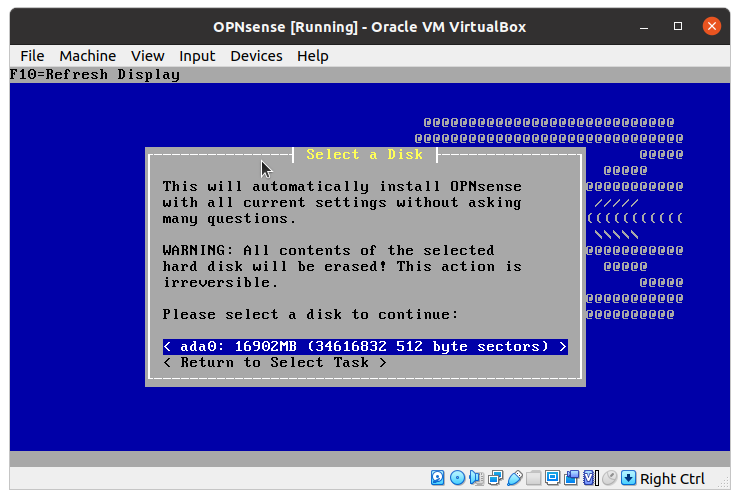This screenshot has width=740, height=499.
Task: Click the optical disc status icon
Action: coord(457,478)
